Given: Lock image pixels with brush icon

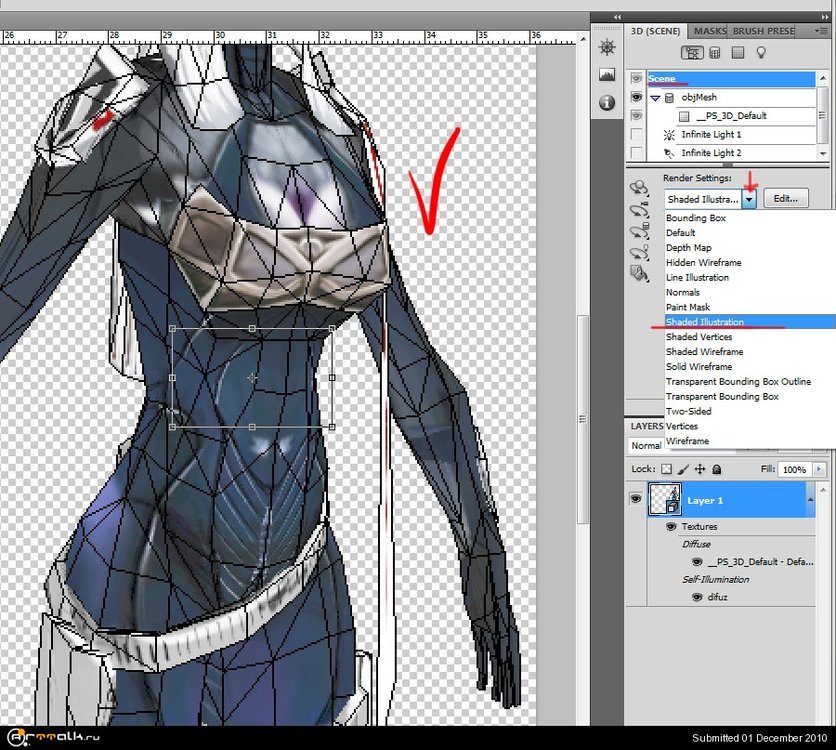Looking at the screenshot, I should pos(683,469).
